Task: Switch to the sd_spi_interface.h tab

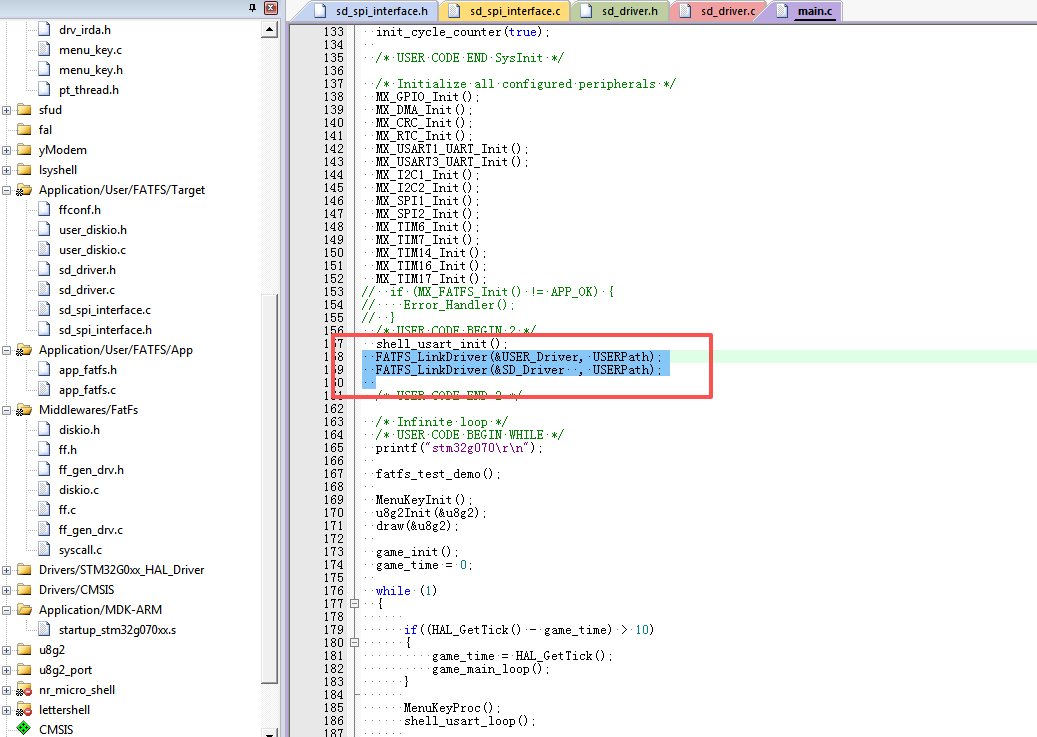Action: (372, 11)
